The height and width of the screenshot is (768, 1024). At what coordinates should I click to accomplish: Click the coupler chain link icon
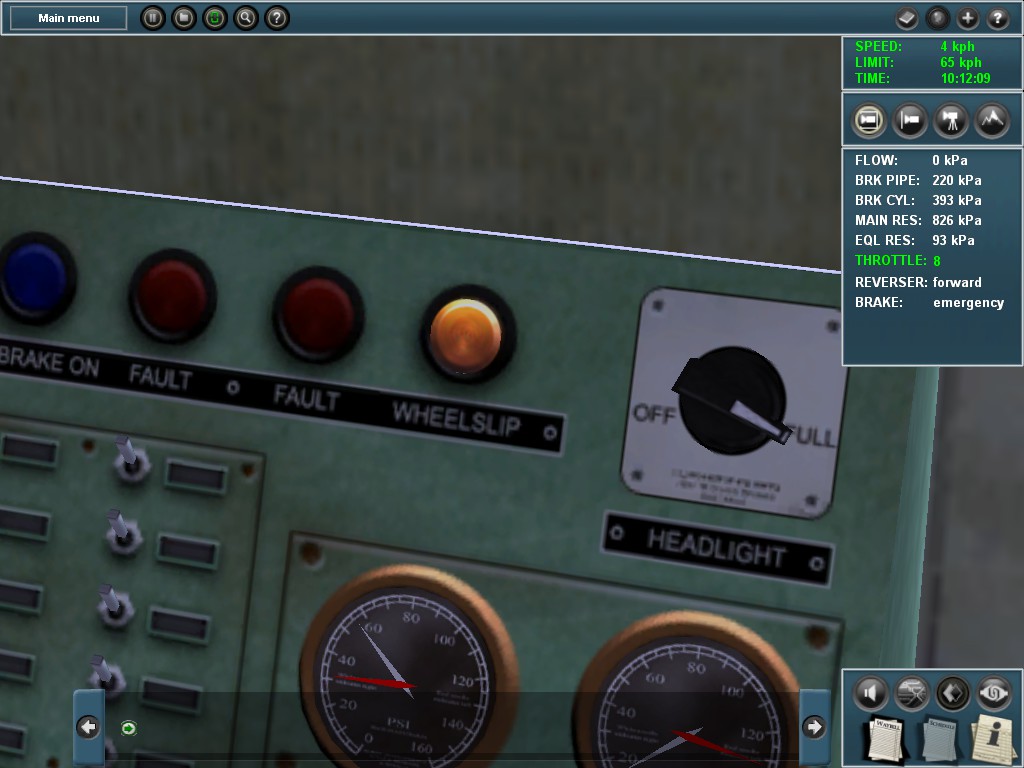click(994, 693)
